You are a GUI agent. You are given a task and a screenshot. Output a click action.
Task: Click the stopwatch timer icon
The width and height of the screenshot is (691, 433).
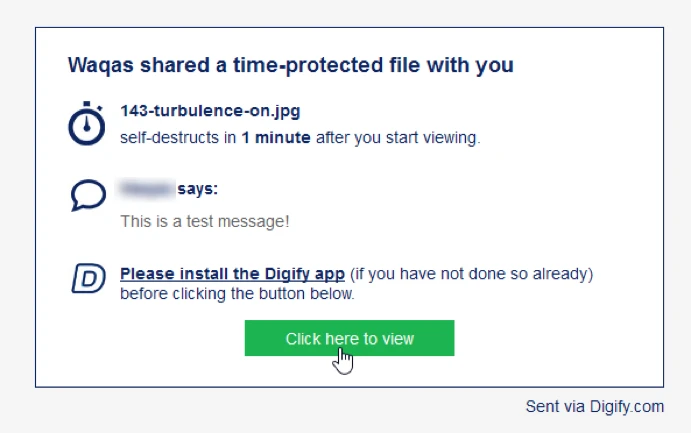pyautogui.click(x=87, y=123)
